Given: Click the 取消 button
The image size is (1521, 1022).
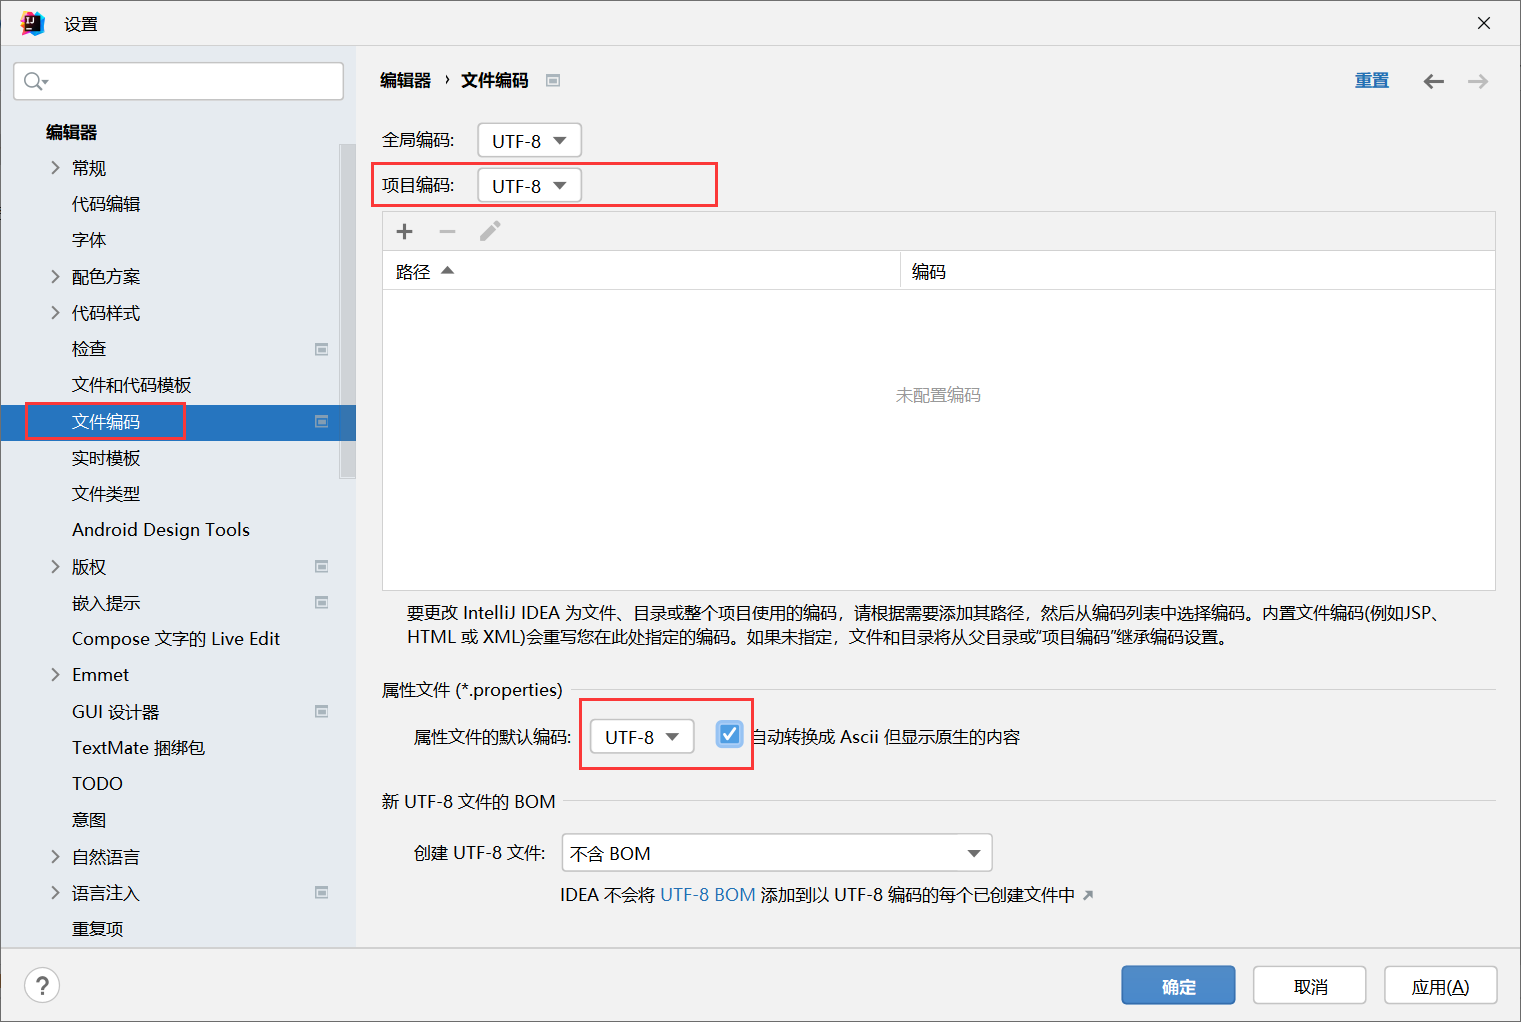Looking at the screenshot, I should pyautogui.click(x=1310, y=986).
